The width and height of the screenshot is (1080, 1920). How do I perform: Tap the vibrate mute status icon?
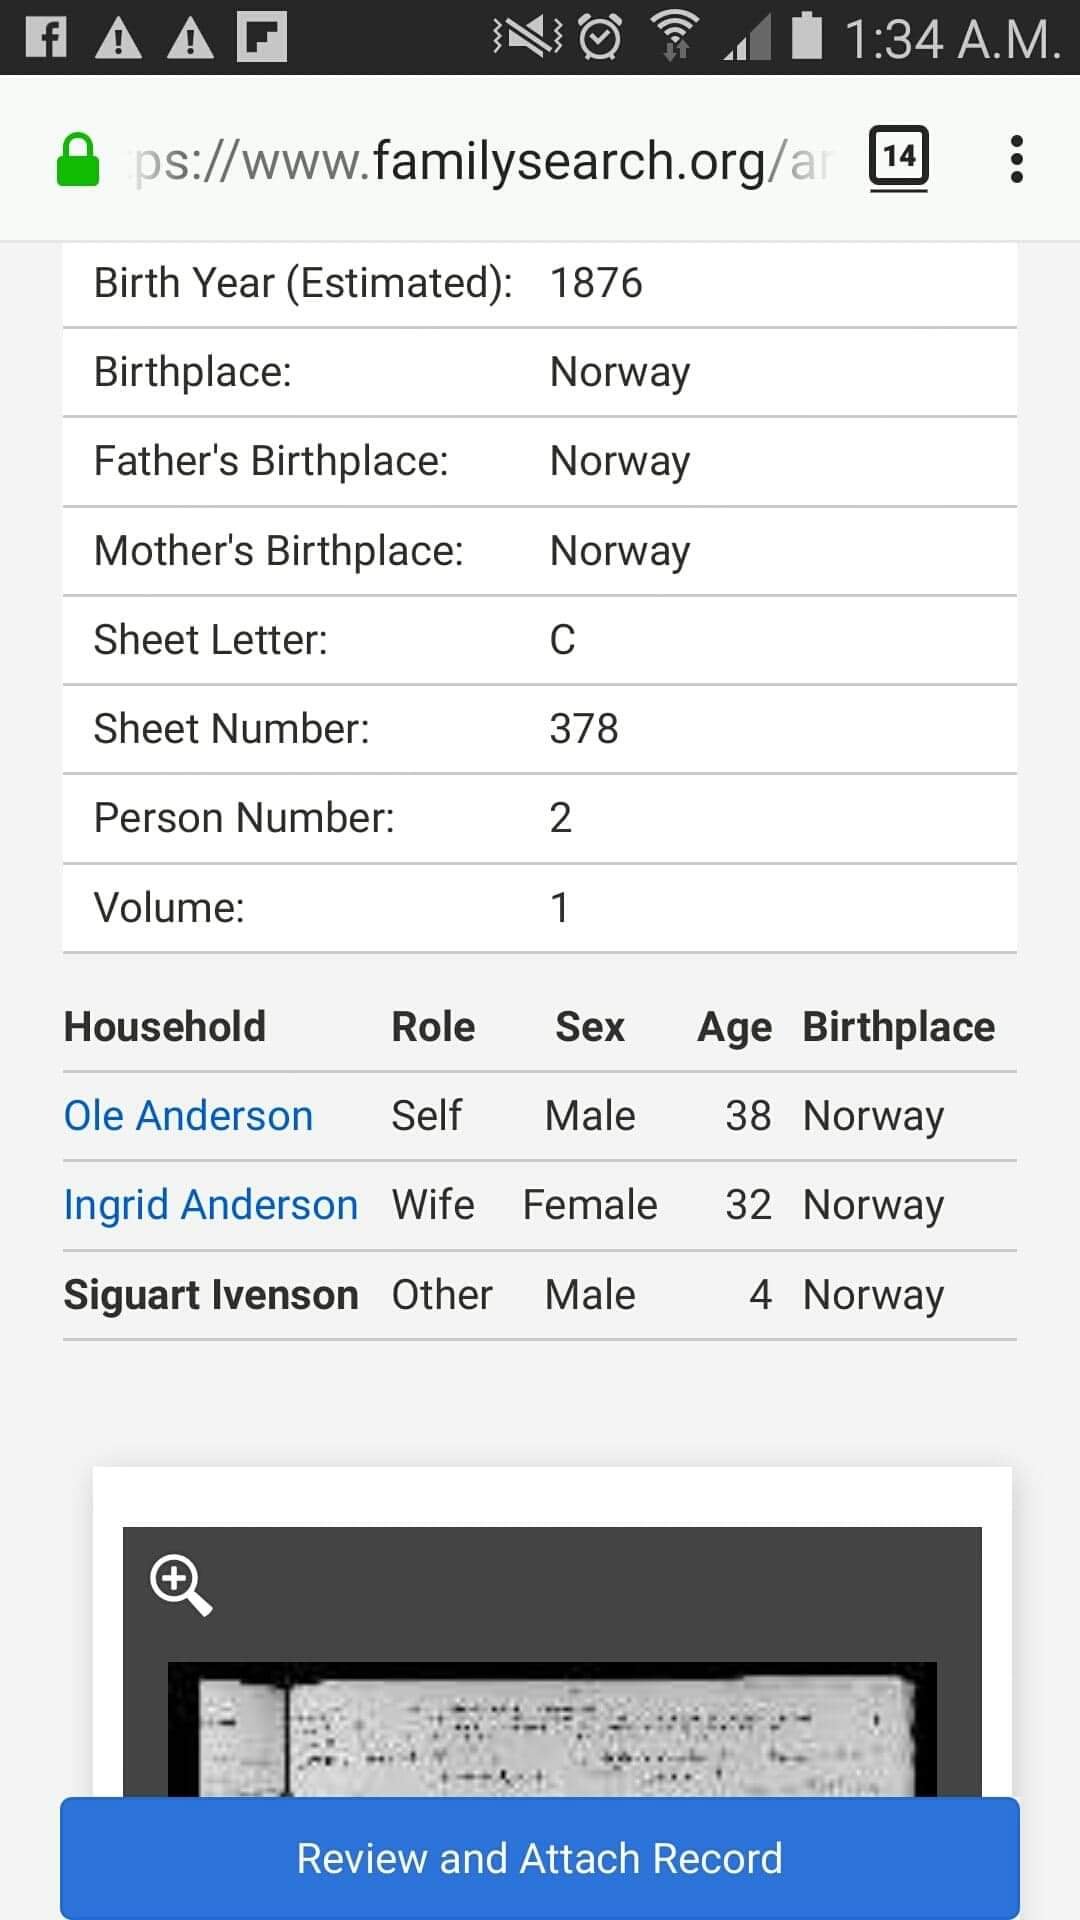pyautogui.click(x=527, y=38)
